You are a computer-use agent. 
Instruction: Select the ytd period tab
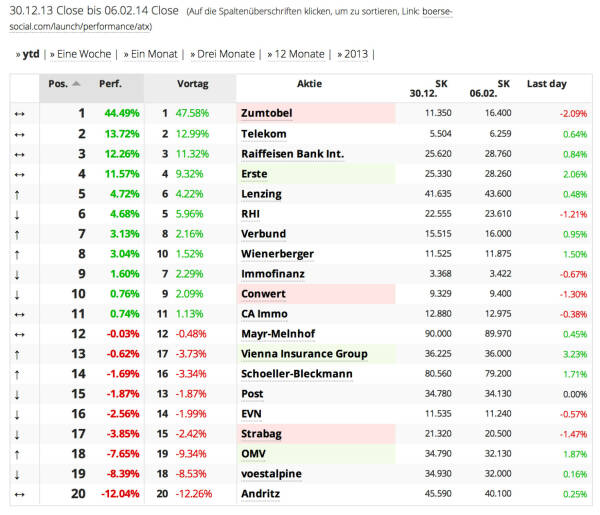coord(27,54)
